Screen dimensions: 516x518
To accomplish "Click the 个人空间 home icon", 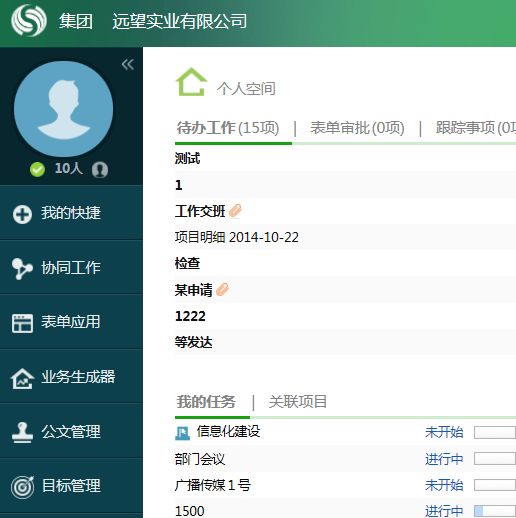I will tap(191, 82).
